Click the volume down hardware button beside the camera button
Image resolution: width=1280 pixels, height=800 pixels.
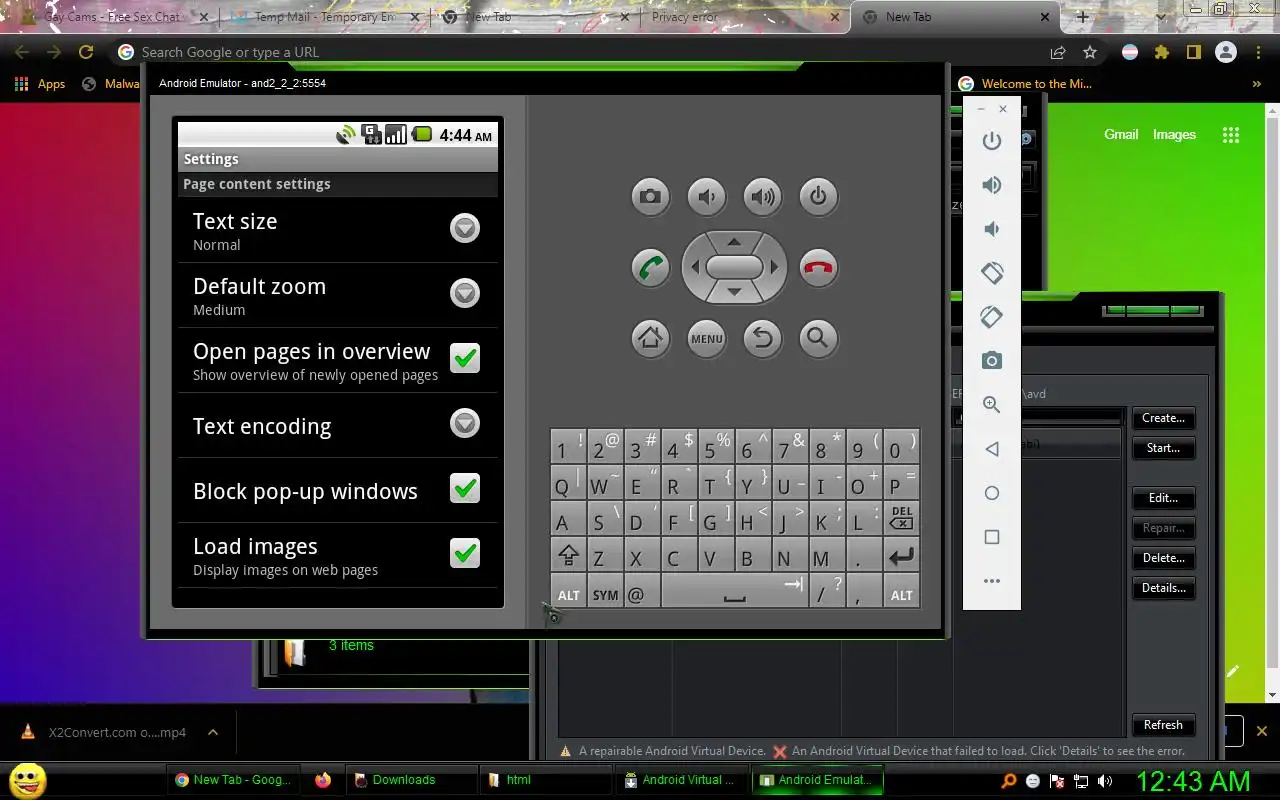[x=706, y=196]
